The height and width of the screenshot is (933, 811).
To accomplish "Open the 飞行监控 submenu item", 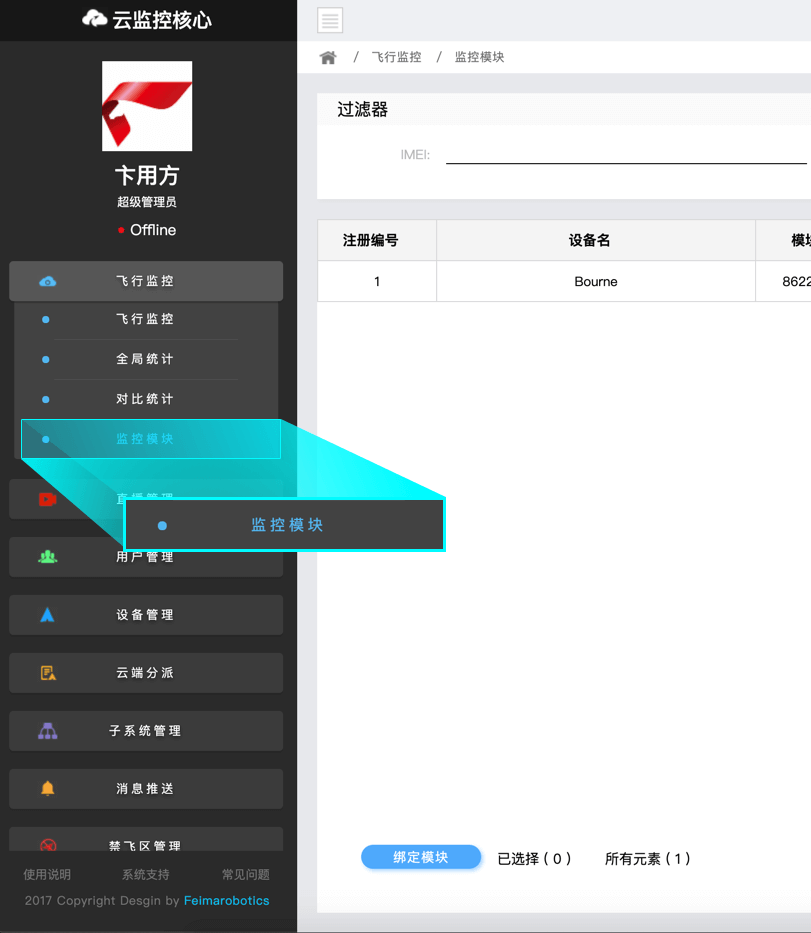I will [146, 320].
